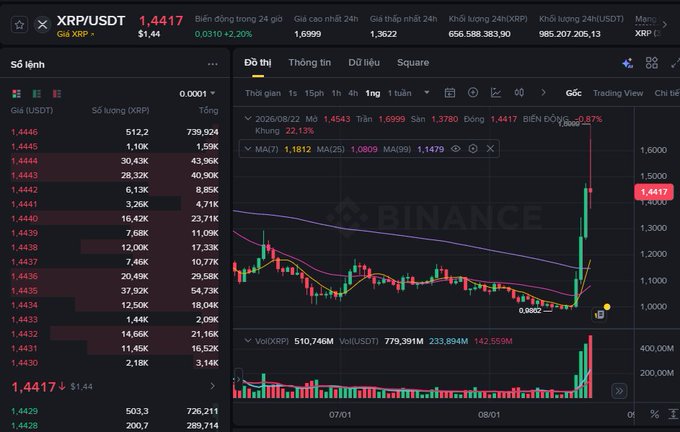Click the MA(7) 1,1812 value
The image size is (680, 432).
click(x=298, y=149)
